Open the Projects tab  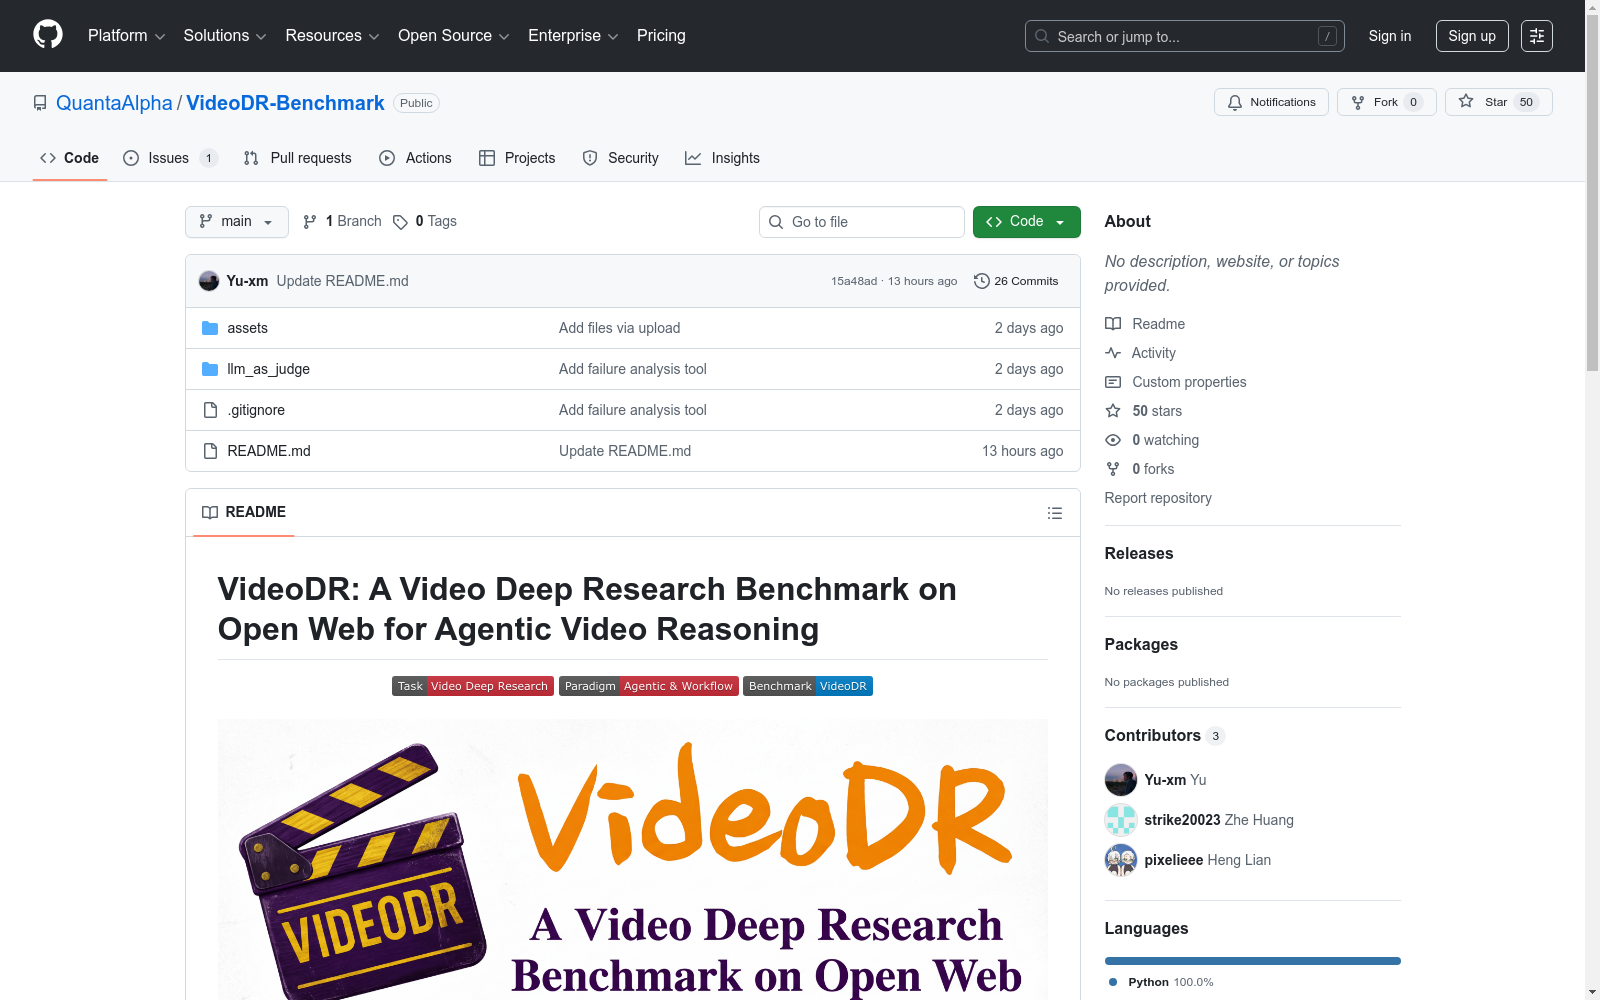coord(517,158)
